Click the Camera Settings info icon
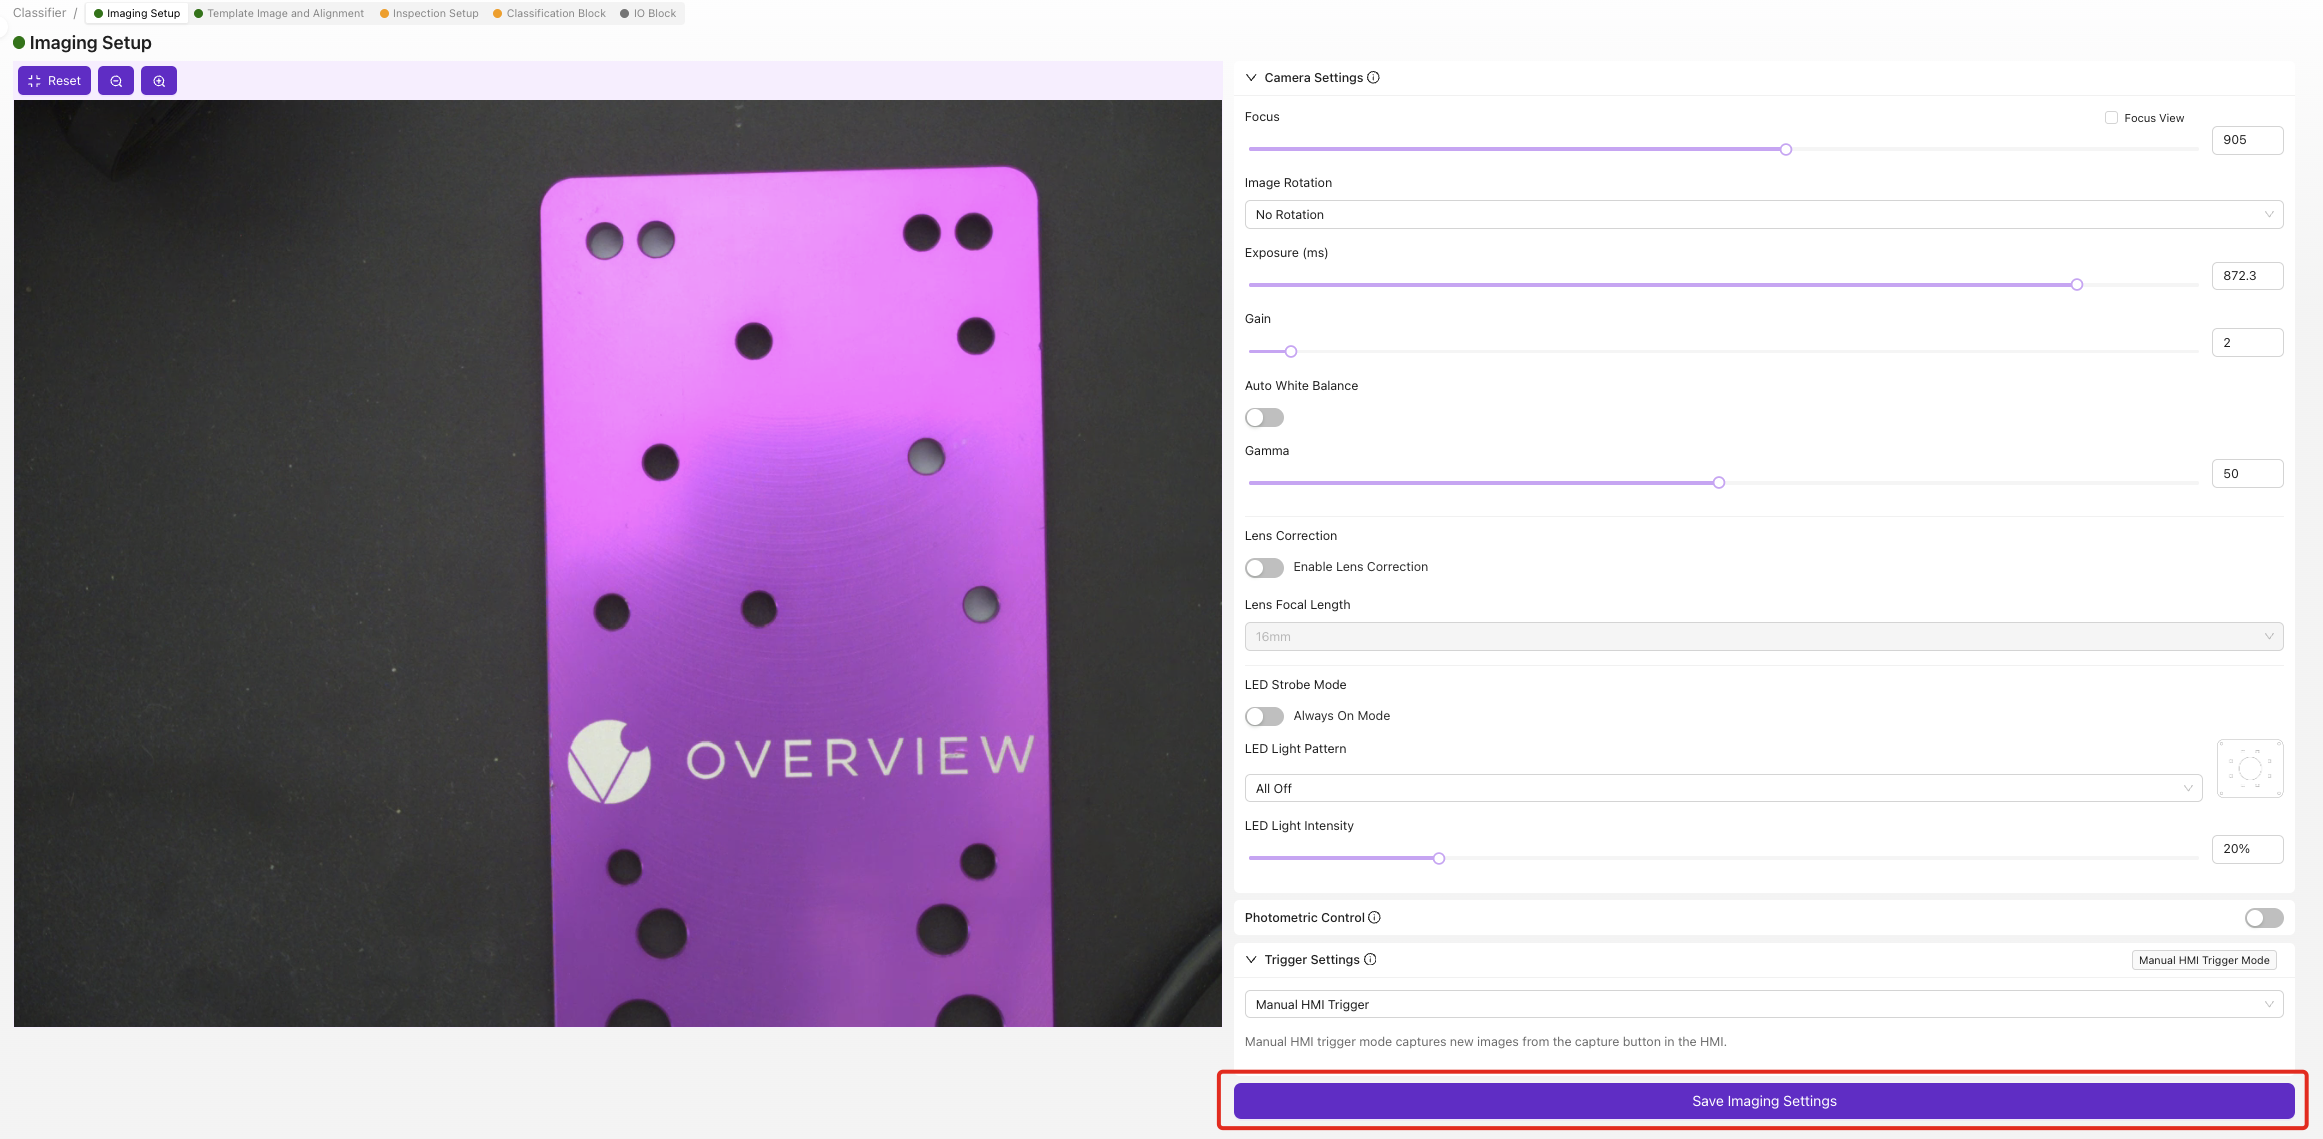Screen dimensions: 2323x1139 pyautogui.click(x=1373, y=78)
